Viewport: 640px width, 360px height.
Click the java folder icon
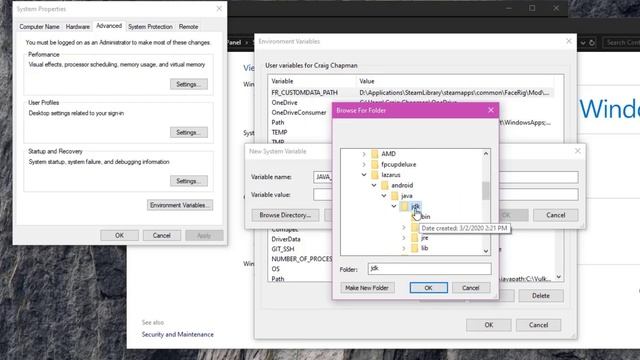click(x=395, y=196)
